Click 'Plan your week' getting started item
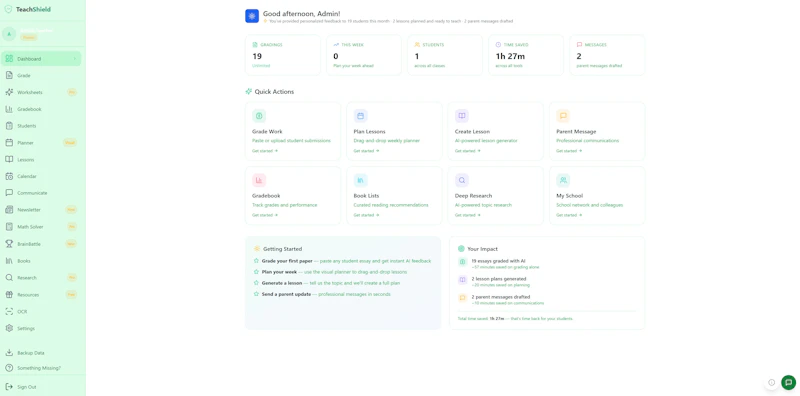 (x=331, y=272)
